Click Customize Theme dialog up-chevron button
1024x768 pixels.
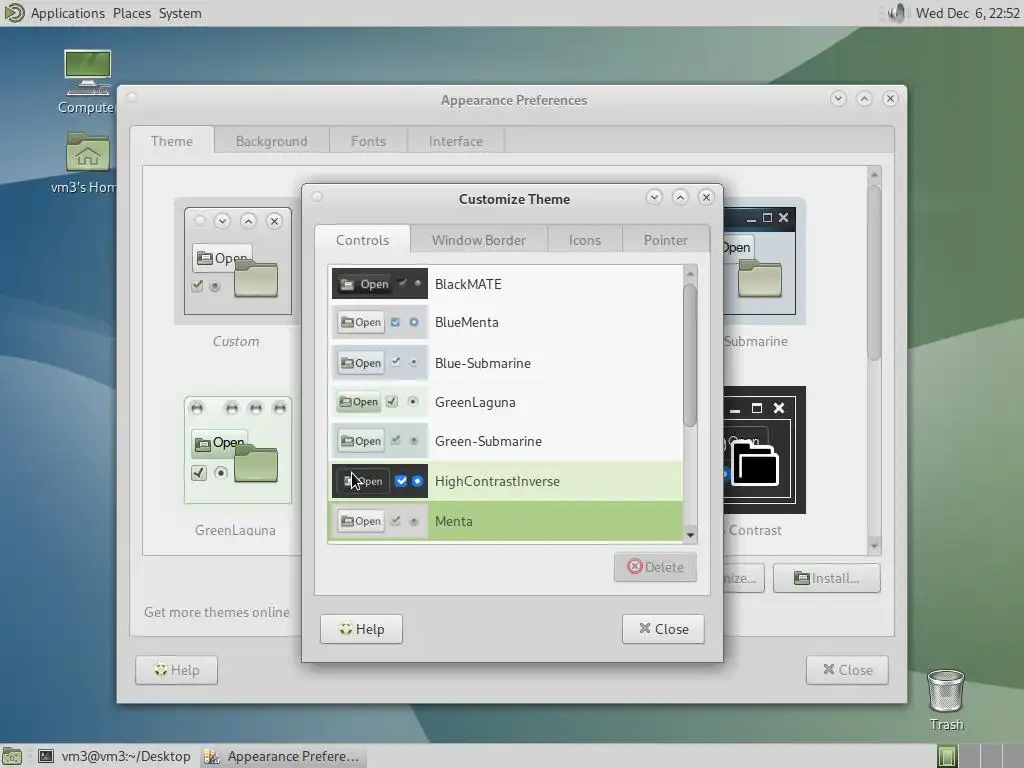coord(680,197)
